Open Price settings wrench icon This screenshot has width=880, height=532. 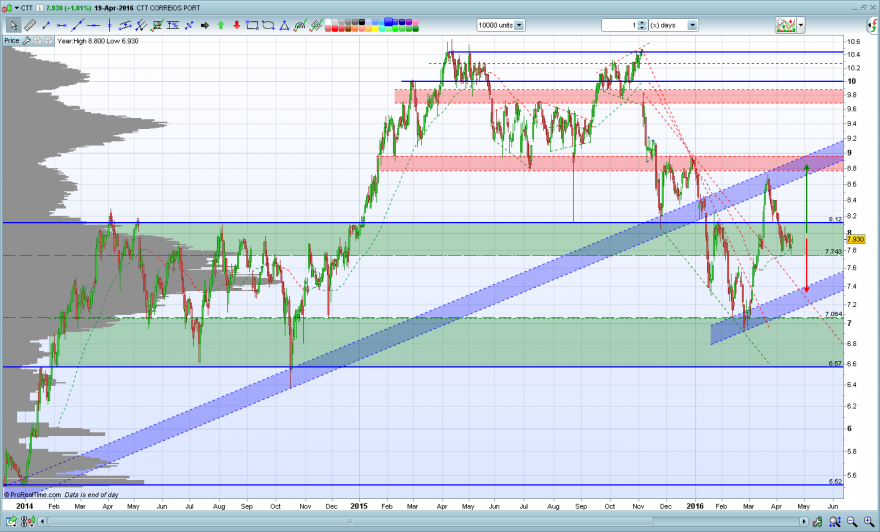tap(26, 41)
